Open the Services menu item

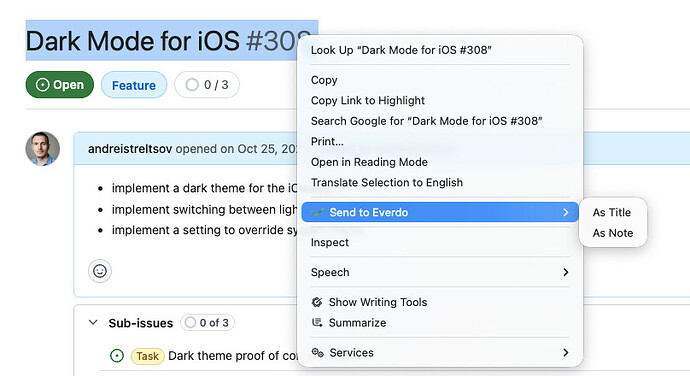440,353
